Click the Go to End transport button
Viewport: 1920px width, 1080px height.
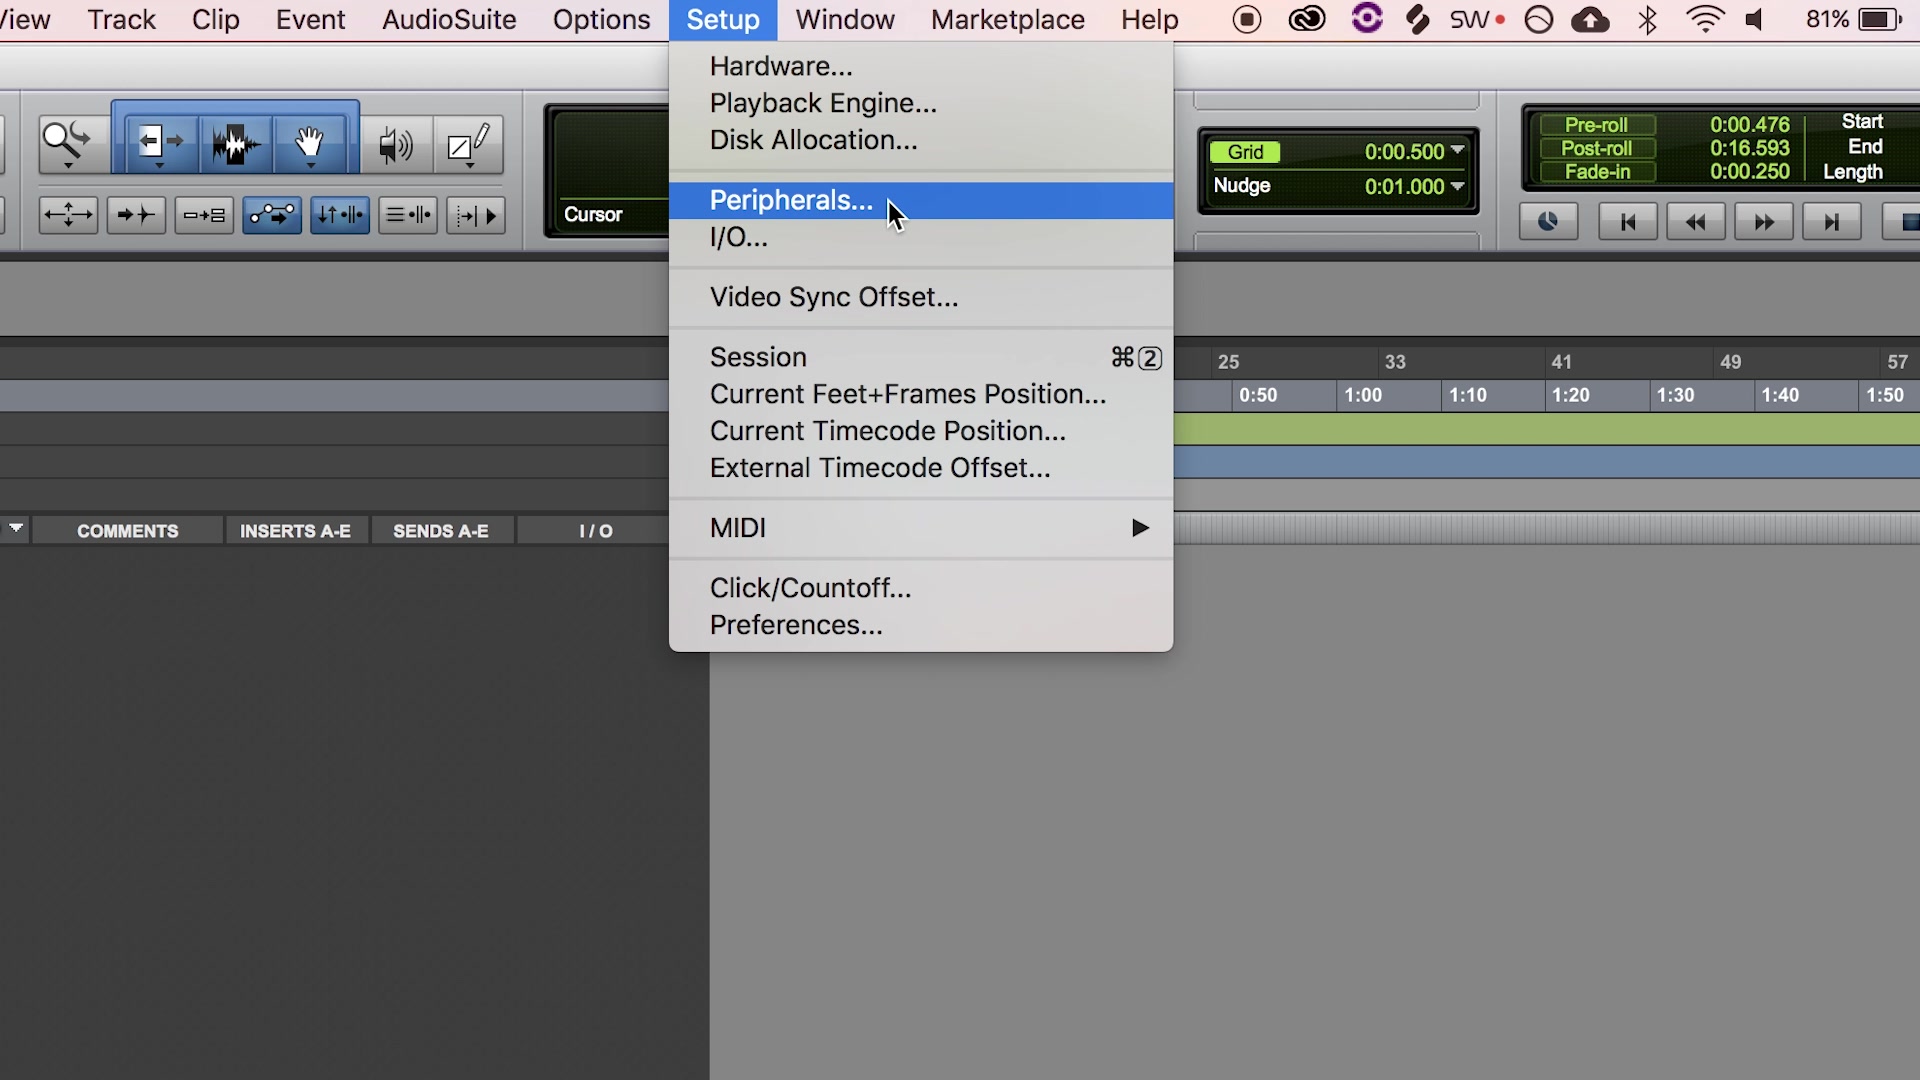[1831, 222]
